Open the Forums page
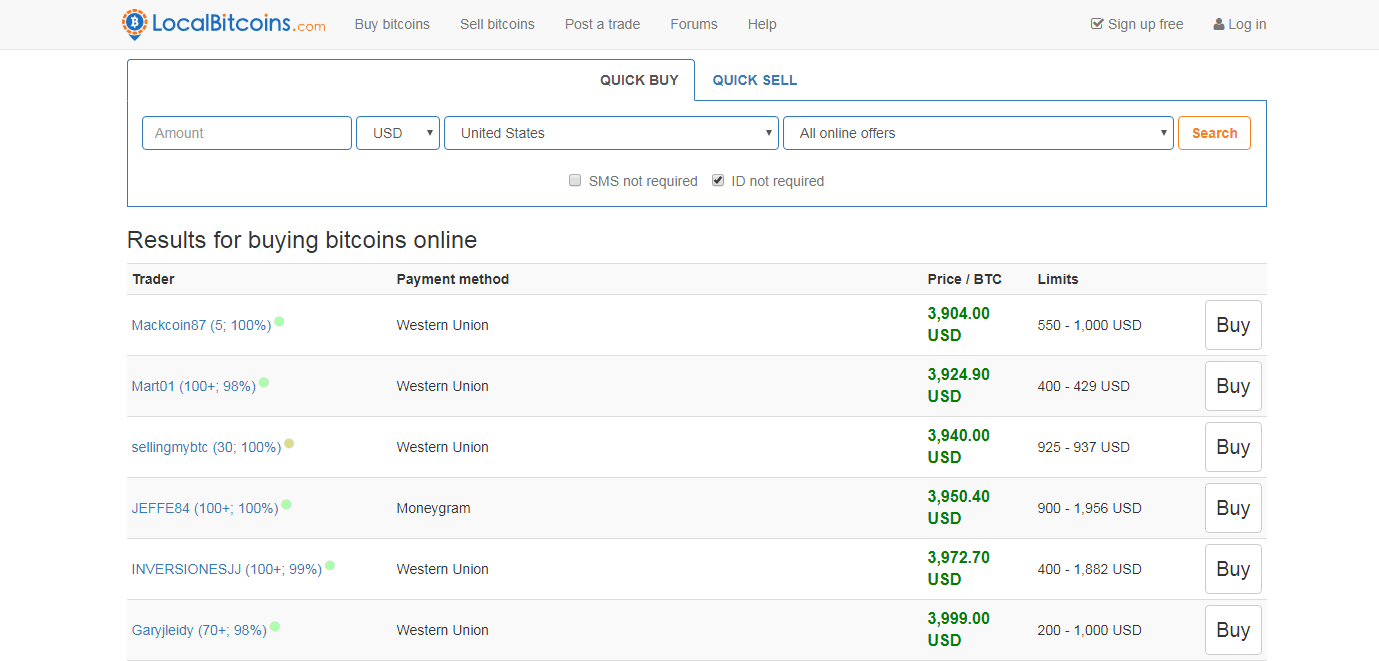1379x661 pixels. pyautogui.click(x=694, y=24)
